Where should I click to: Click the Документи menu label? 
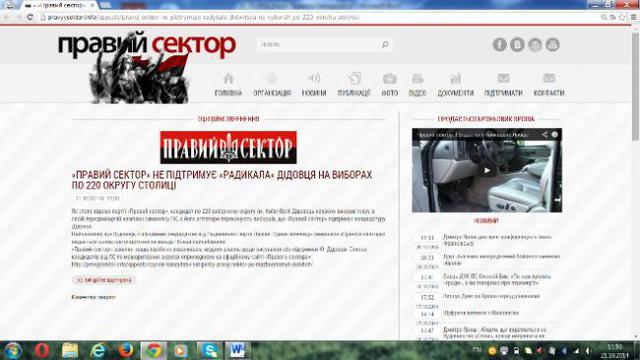(456, 93)
